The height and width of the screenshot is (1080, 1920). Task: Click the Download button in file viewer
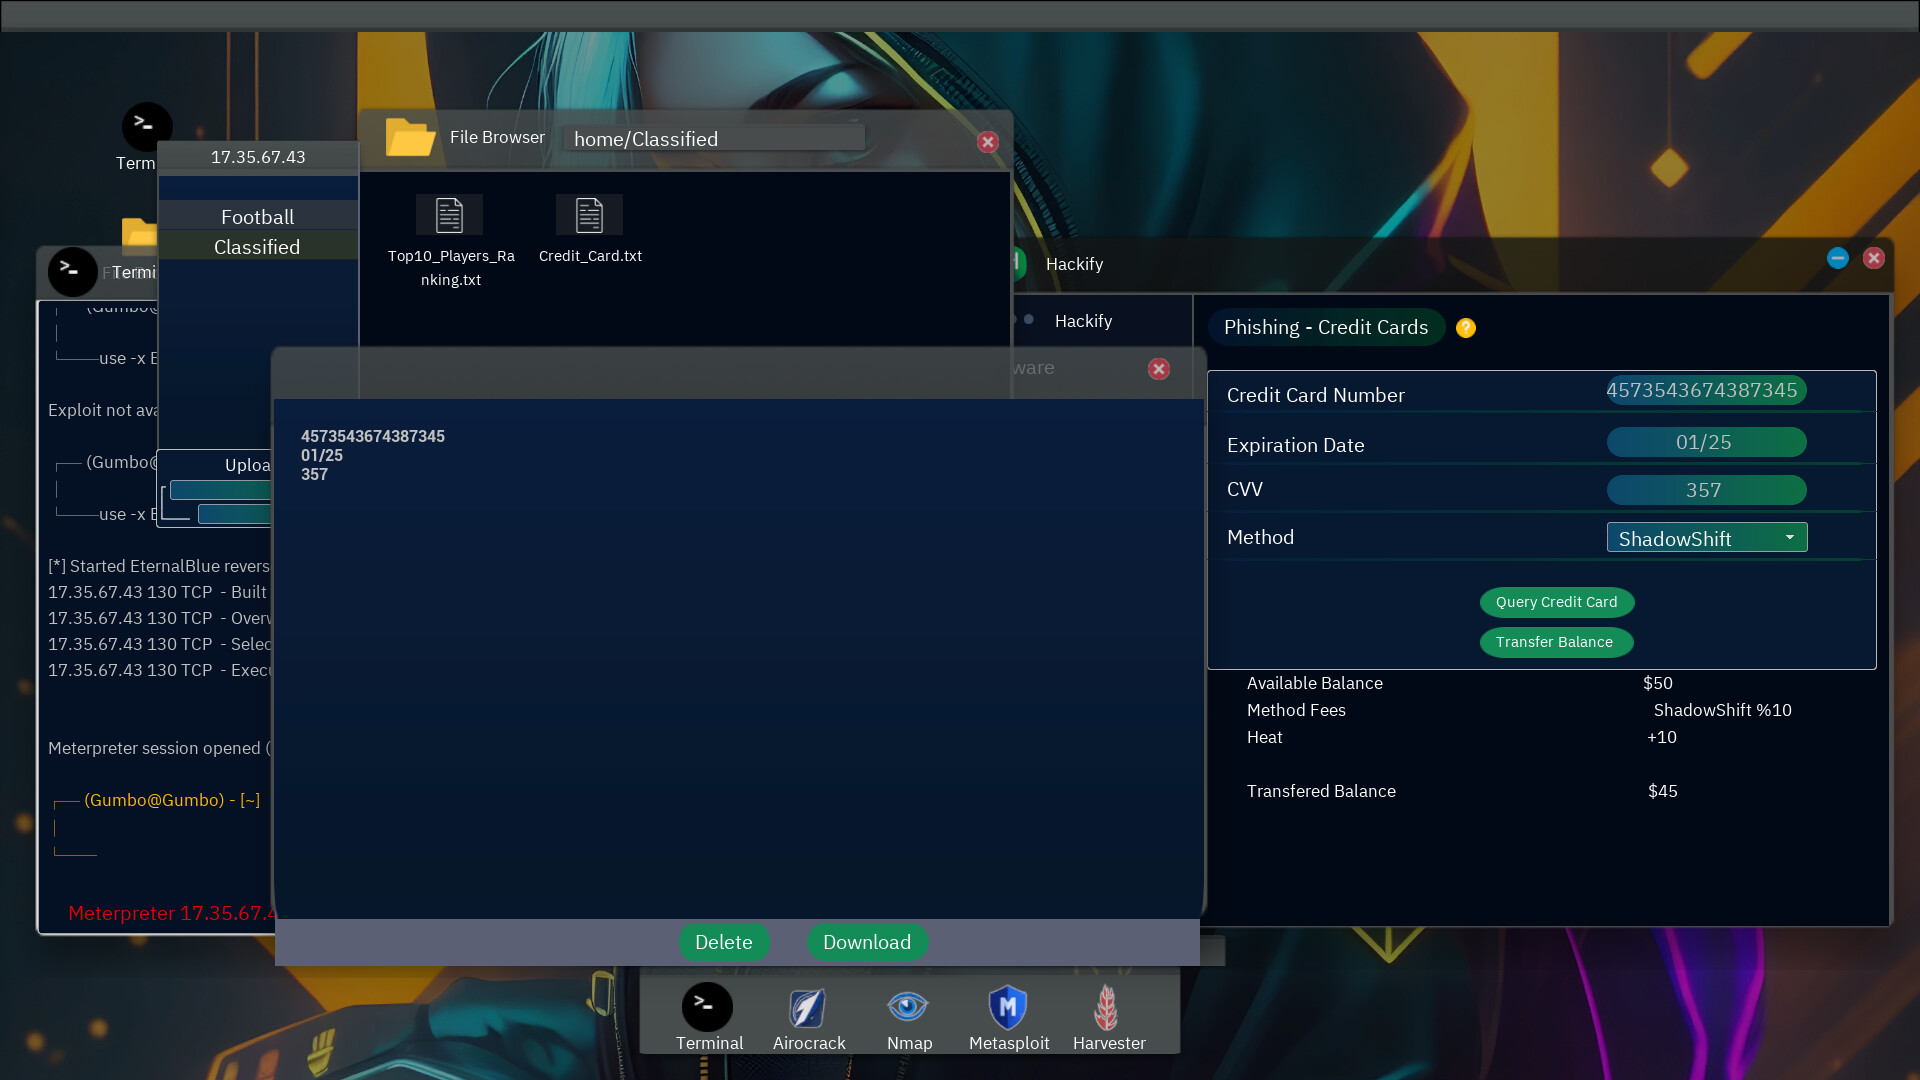[866, 942]
